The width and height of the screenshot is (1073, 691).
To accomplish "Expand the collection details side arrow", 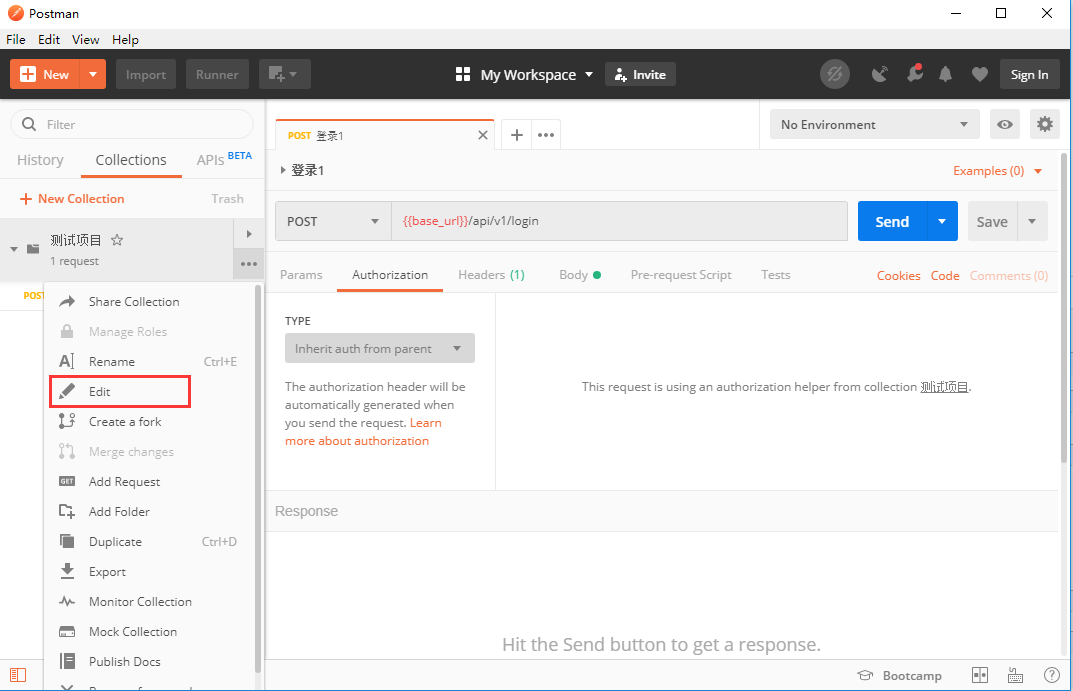I will (x=249, y=234).
